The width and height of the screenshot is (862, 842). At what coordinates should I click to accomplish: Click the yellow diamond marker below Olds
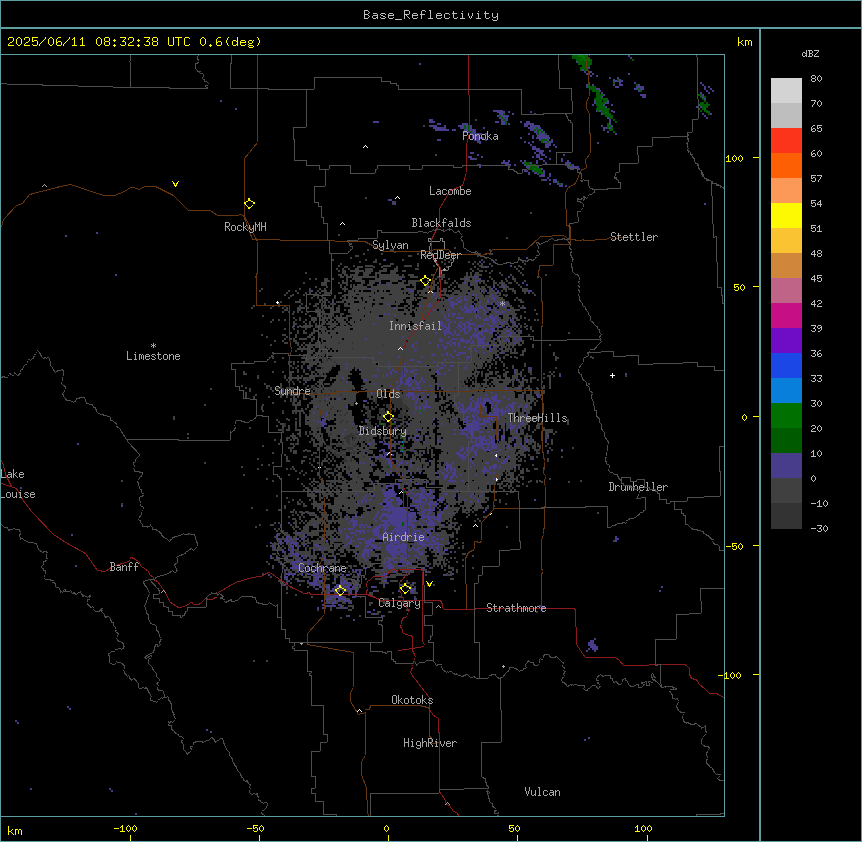coord(389,417)
